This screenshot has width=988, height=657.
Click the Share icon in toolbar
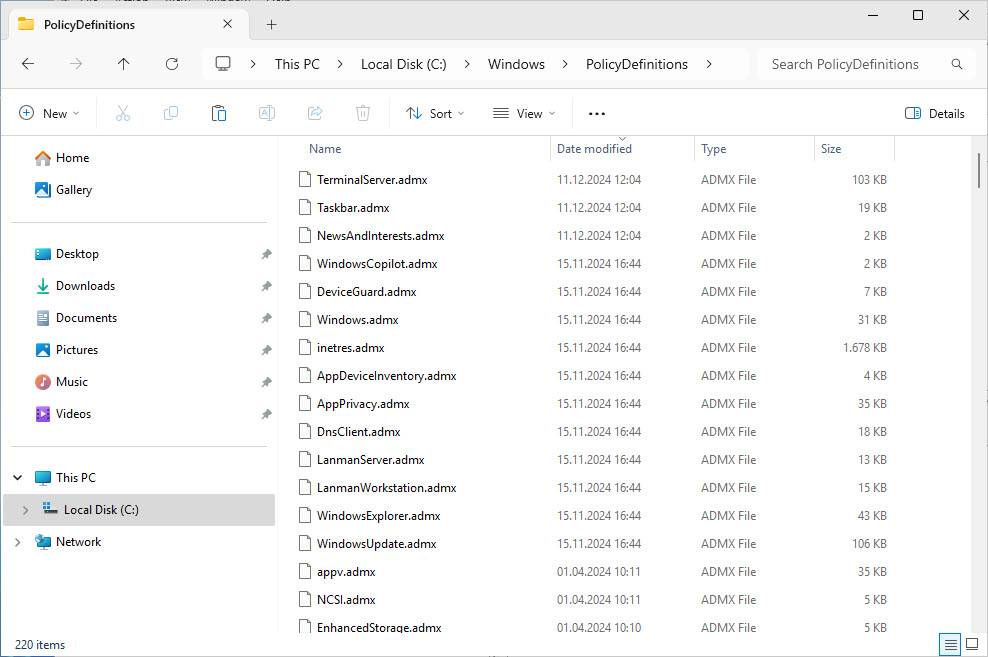coord(315,114)
